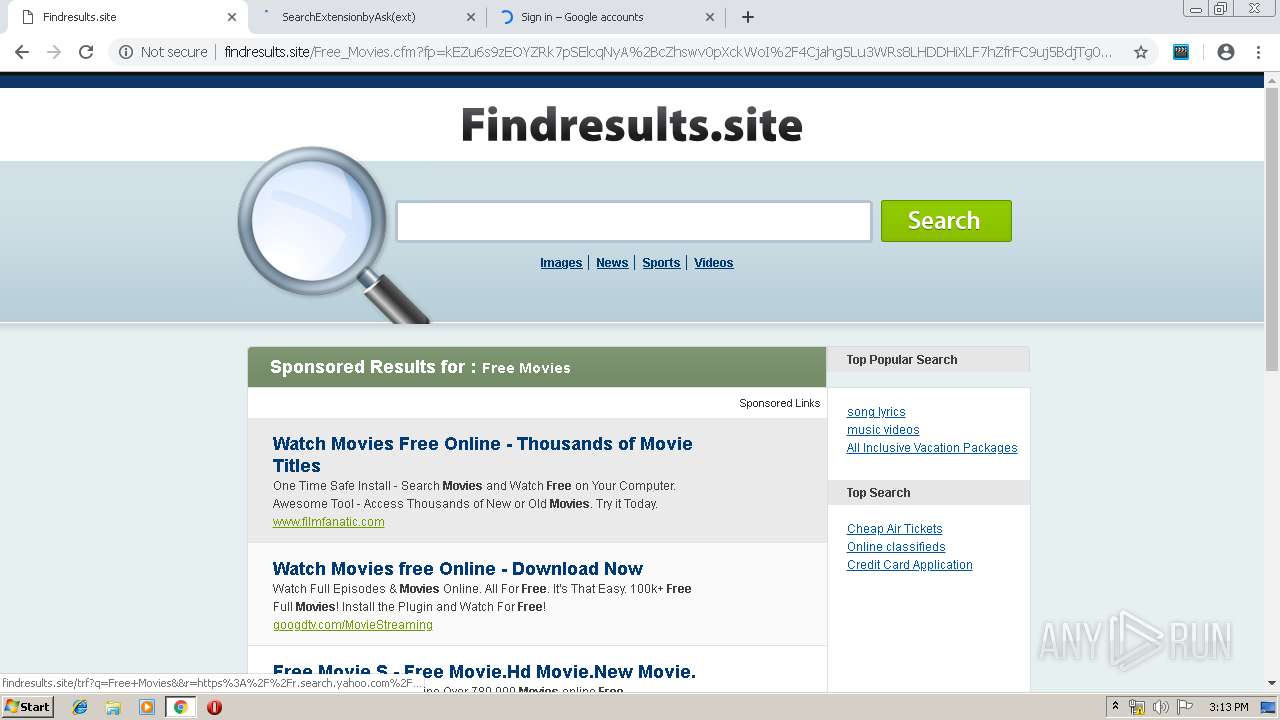Switch to the Findresults.site tab
The height and width of the screenshot is (720, 1280).
tap(127, 17)
